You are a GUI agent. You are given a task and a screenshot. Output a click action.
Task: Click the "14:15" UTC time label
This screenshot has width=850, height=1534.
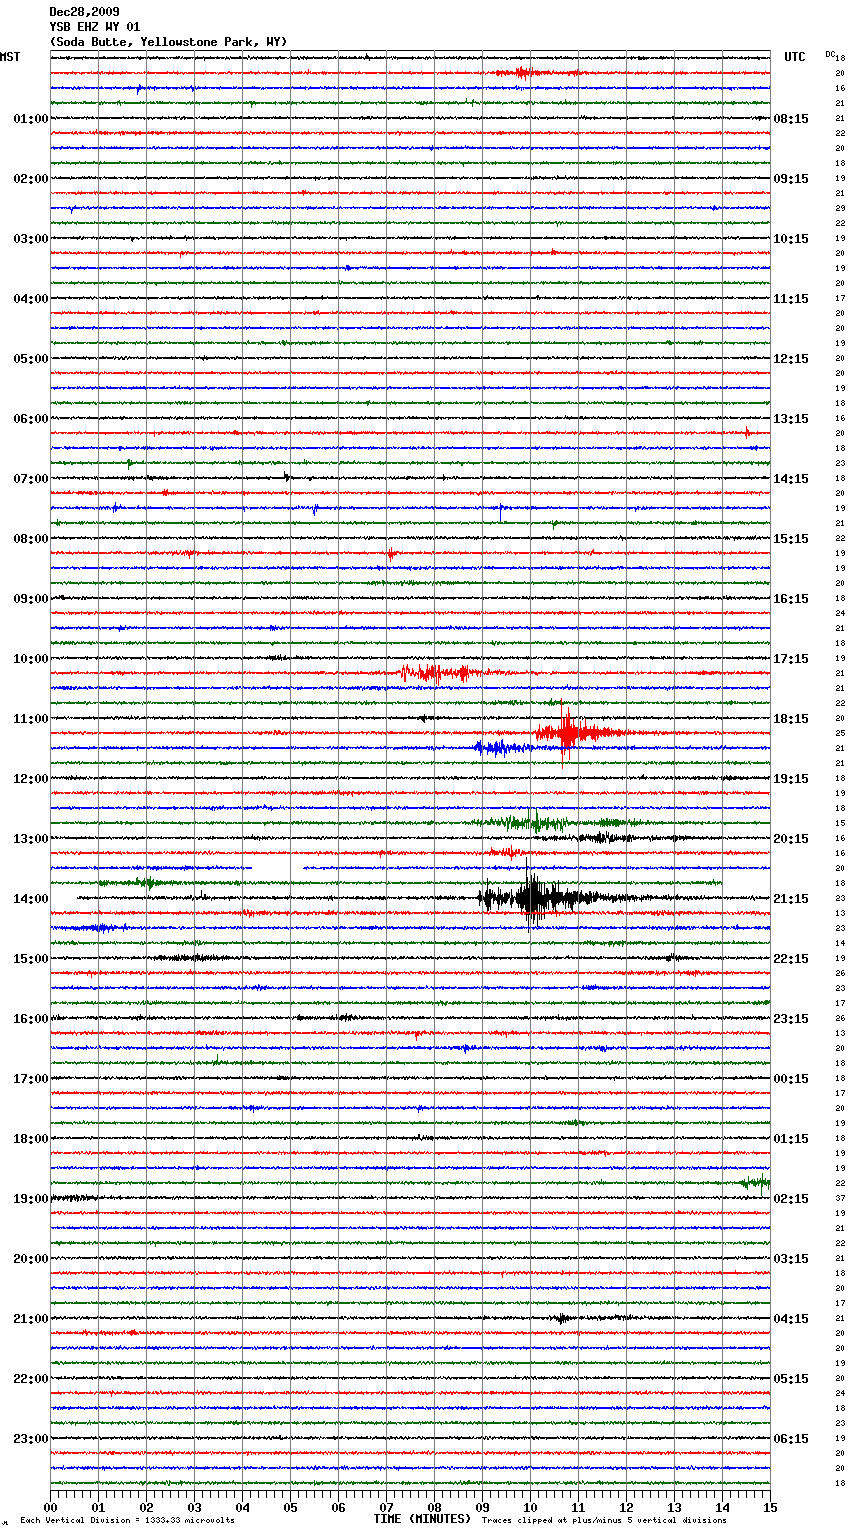(x=791, y=479)
